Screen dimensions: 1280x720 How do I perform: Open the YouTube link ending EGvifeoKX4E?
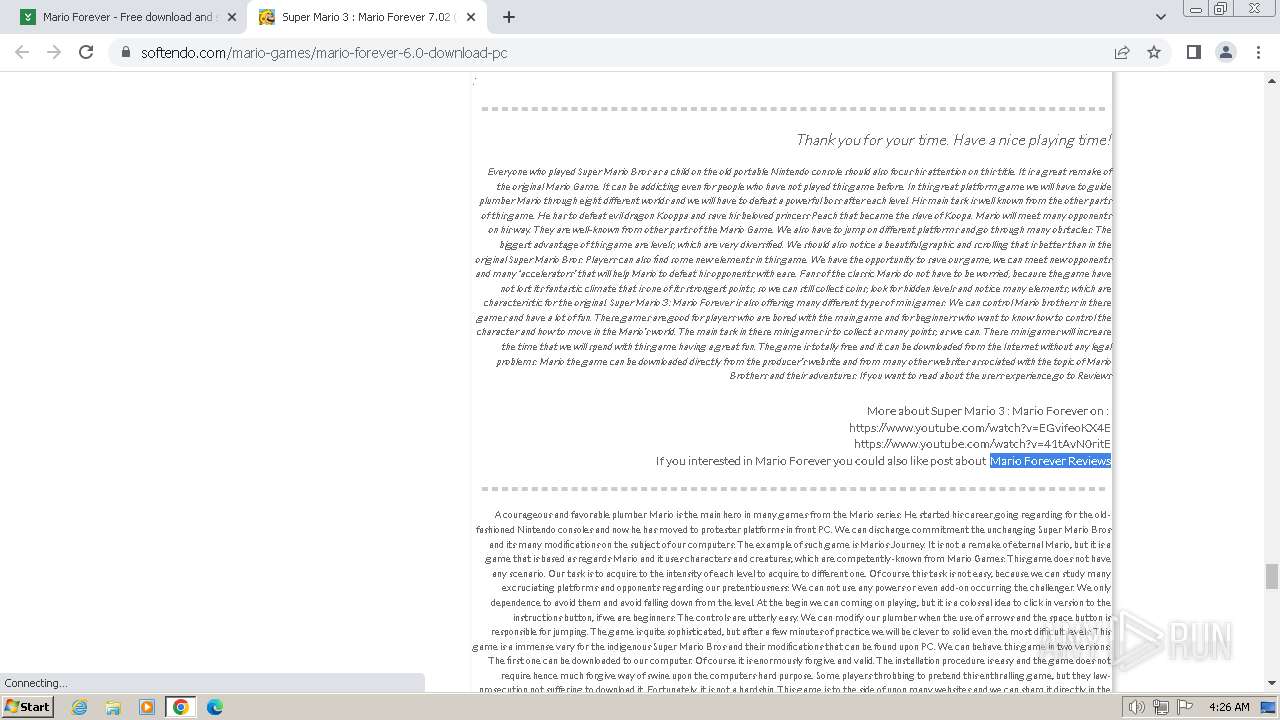(x=980, y=427)
